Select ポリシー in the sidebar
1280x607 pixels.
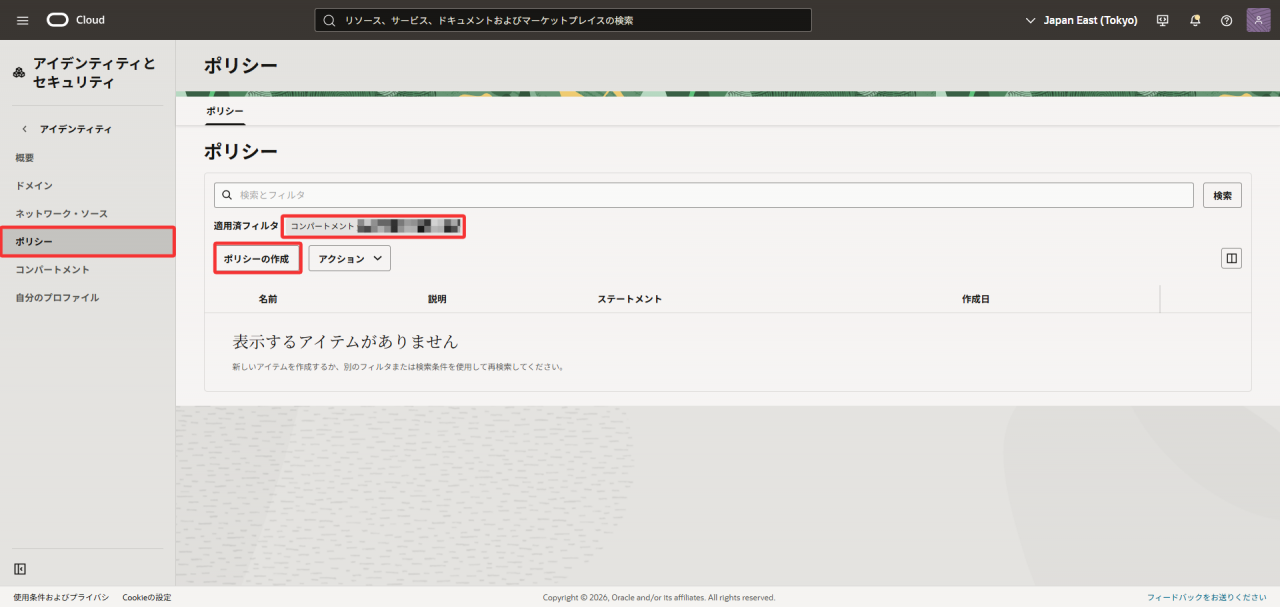(88, 242)
